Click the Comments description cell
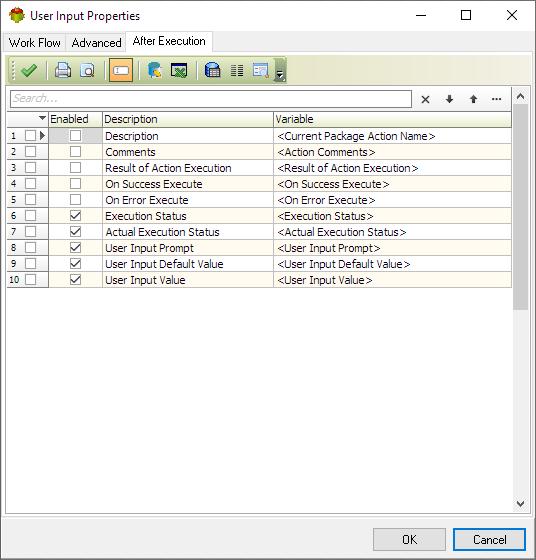Image resolution: width=536 pixels, height=560 pixels. [x=188, y=152]
